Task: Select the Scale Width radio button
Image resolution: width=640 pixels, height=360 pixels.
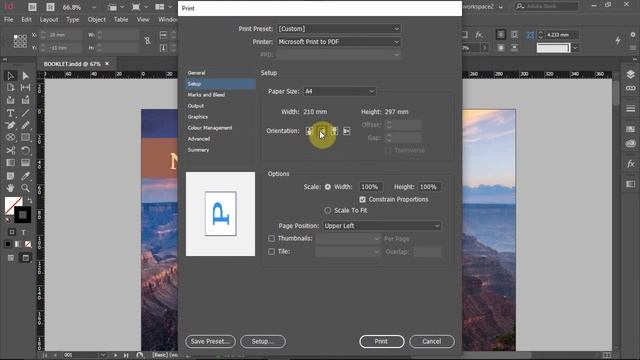Action: coord(328,187)
